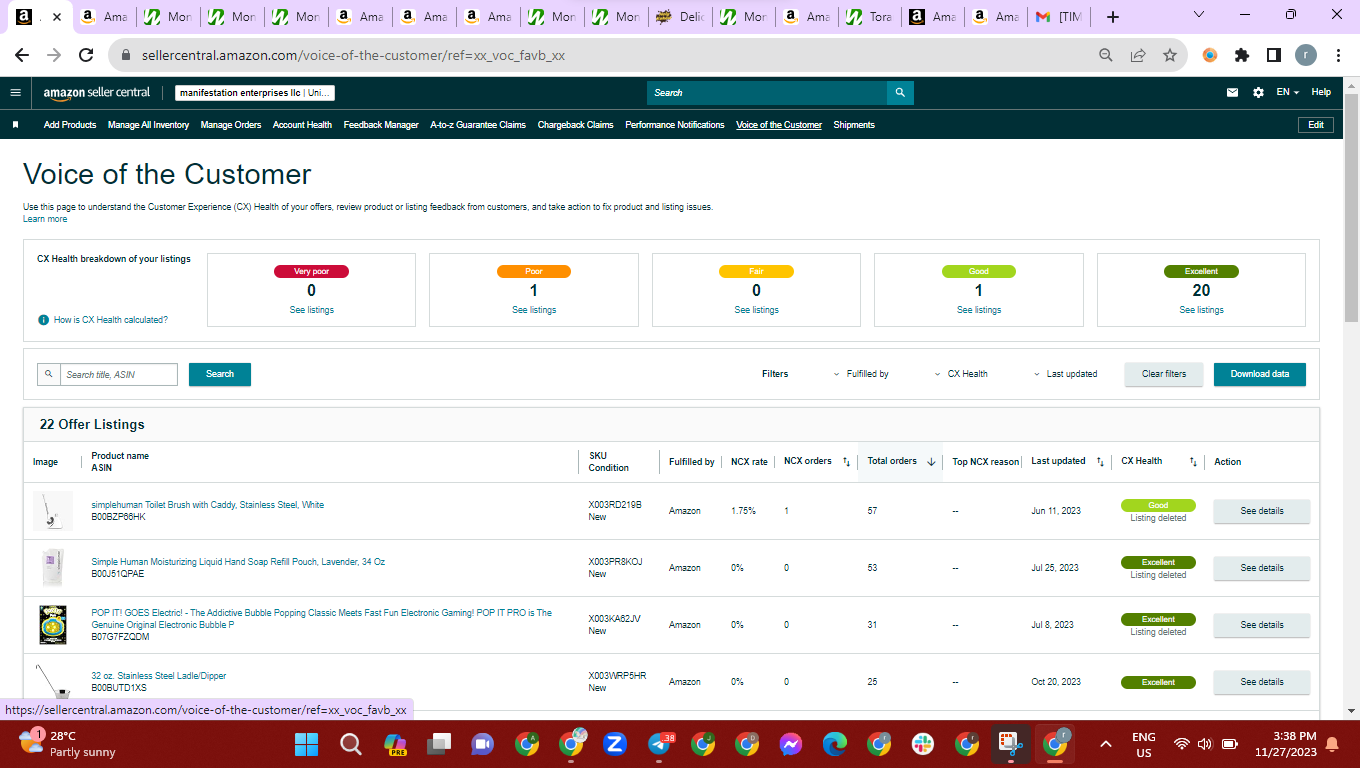See details for POP IT PRO listing
1360x768 pixels.
pyautogui.click(x=1262, y=625)
